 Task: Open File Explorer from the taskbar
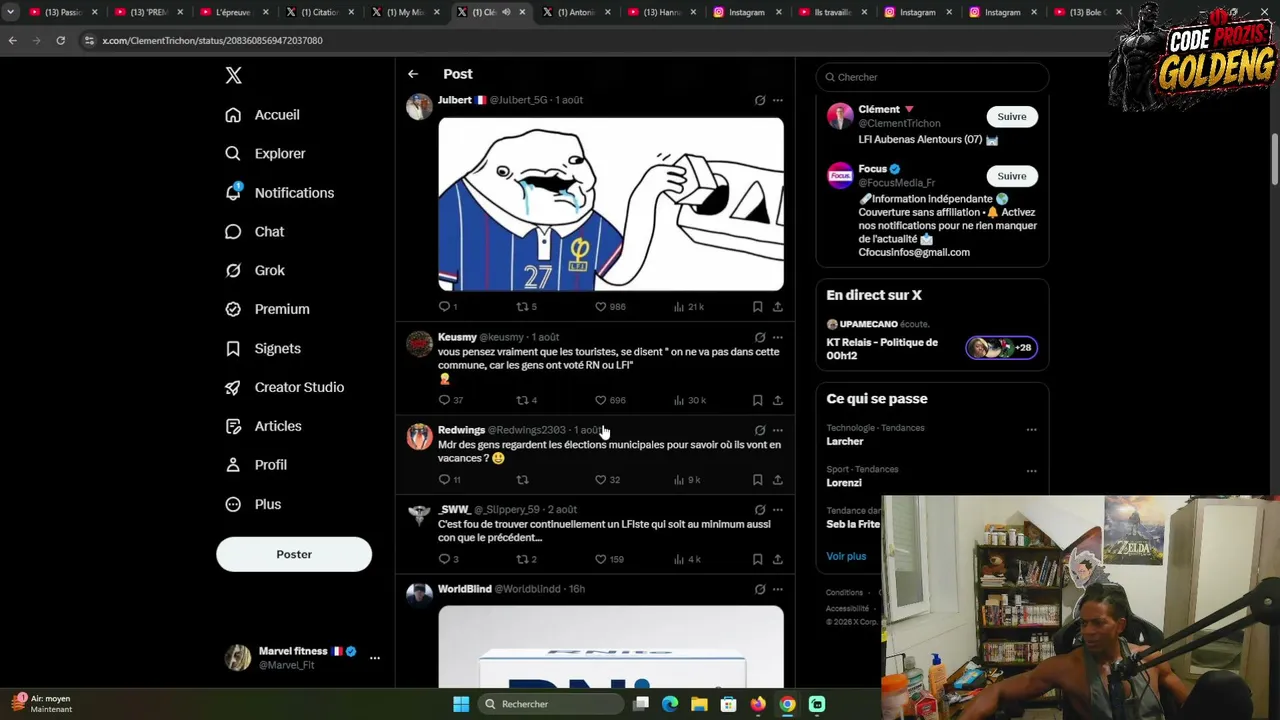click(x=699, y=704)
